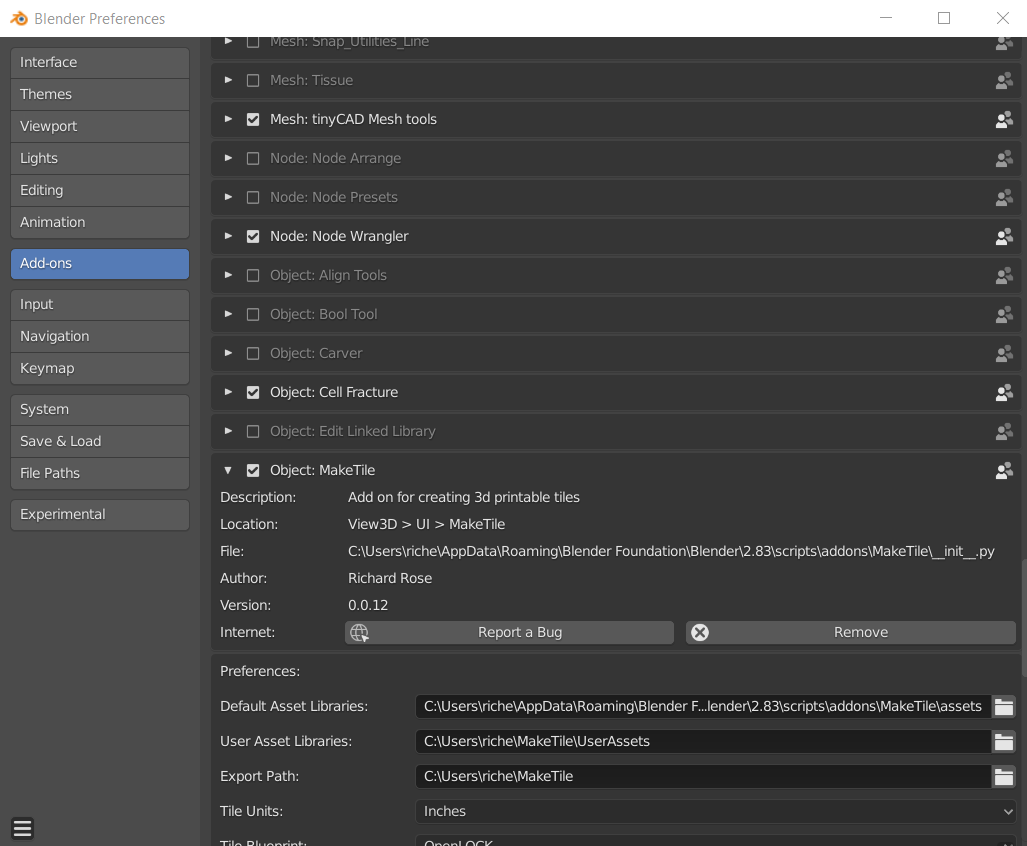Go to Navigation preferences
Screen dimensions: 1027x846
[x=100, y=337]
